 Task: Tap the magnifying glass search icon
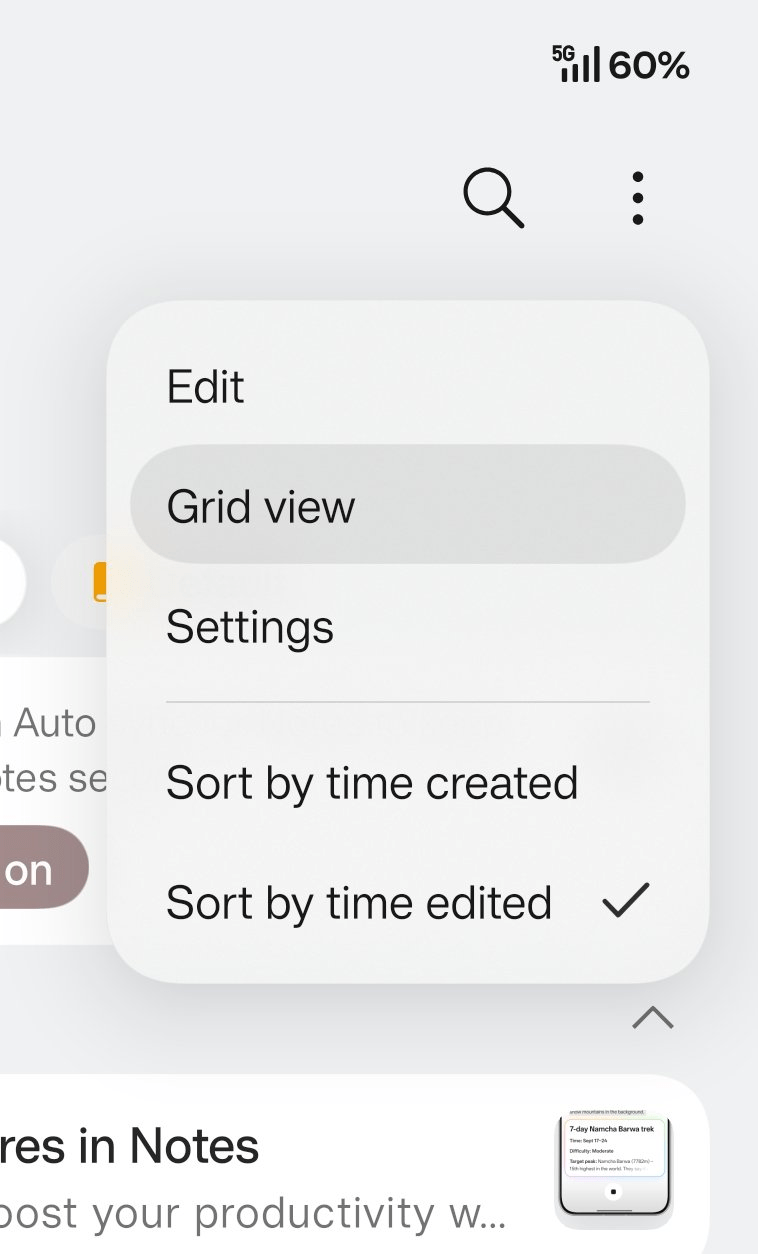coord(494,198)
